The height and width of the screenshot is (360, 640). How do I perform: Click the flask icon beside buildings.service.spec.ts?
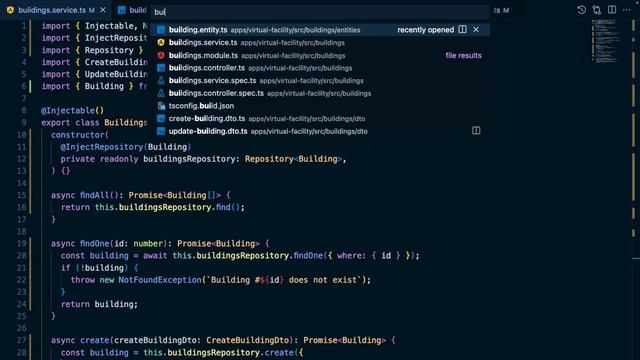[161, 80]
